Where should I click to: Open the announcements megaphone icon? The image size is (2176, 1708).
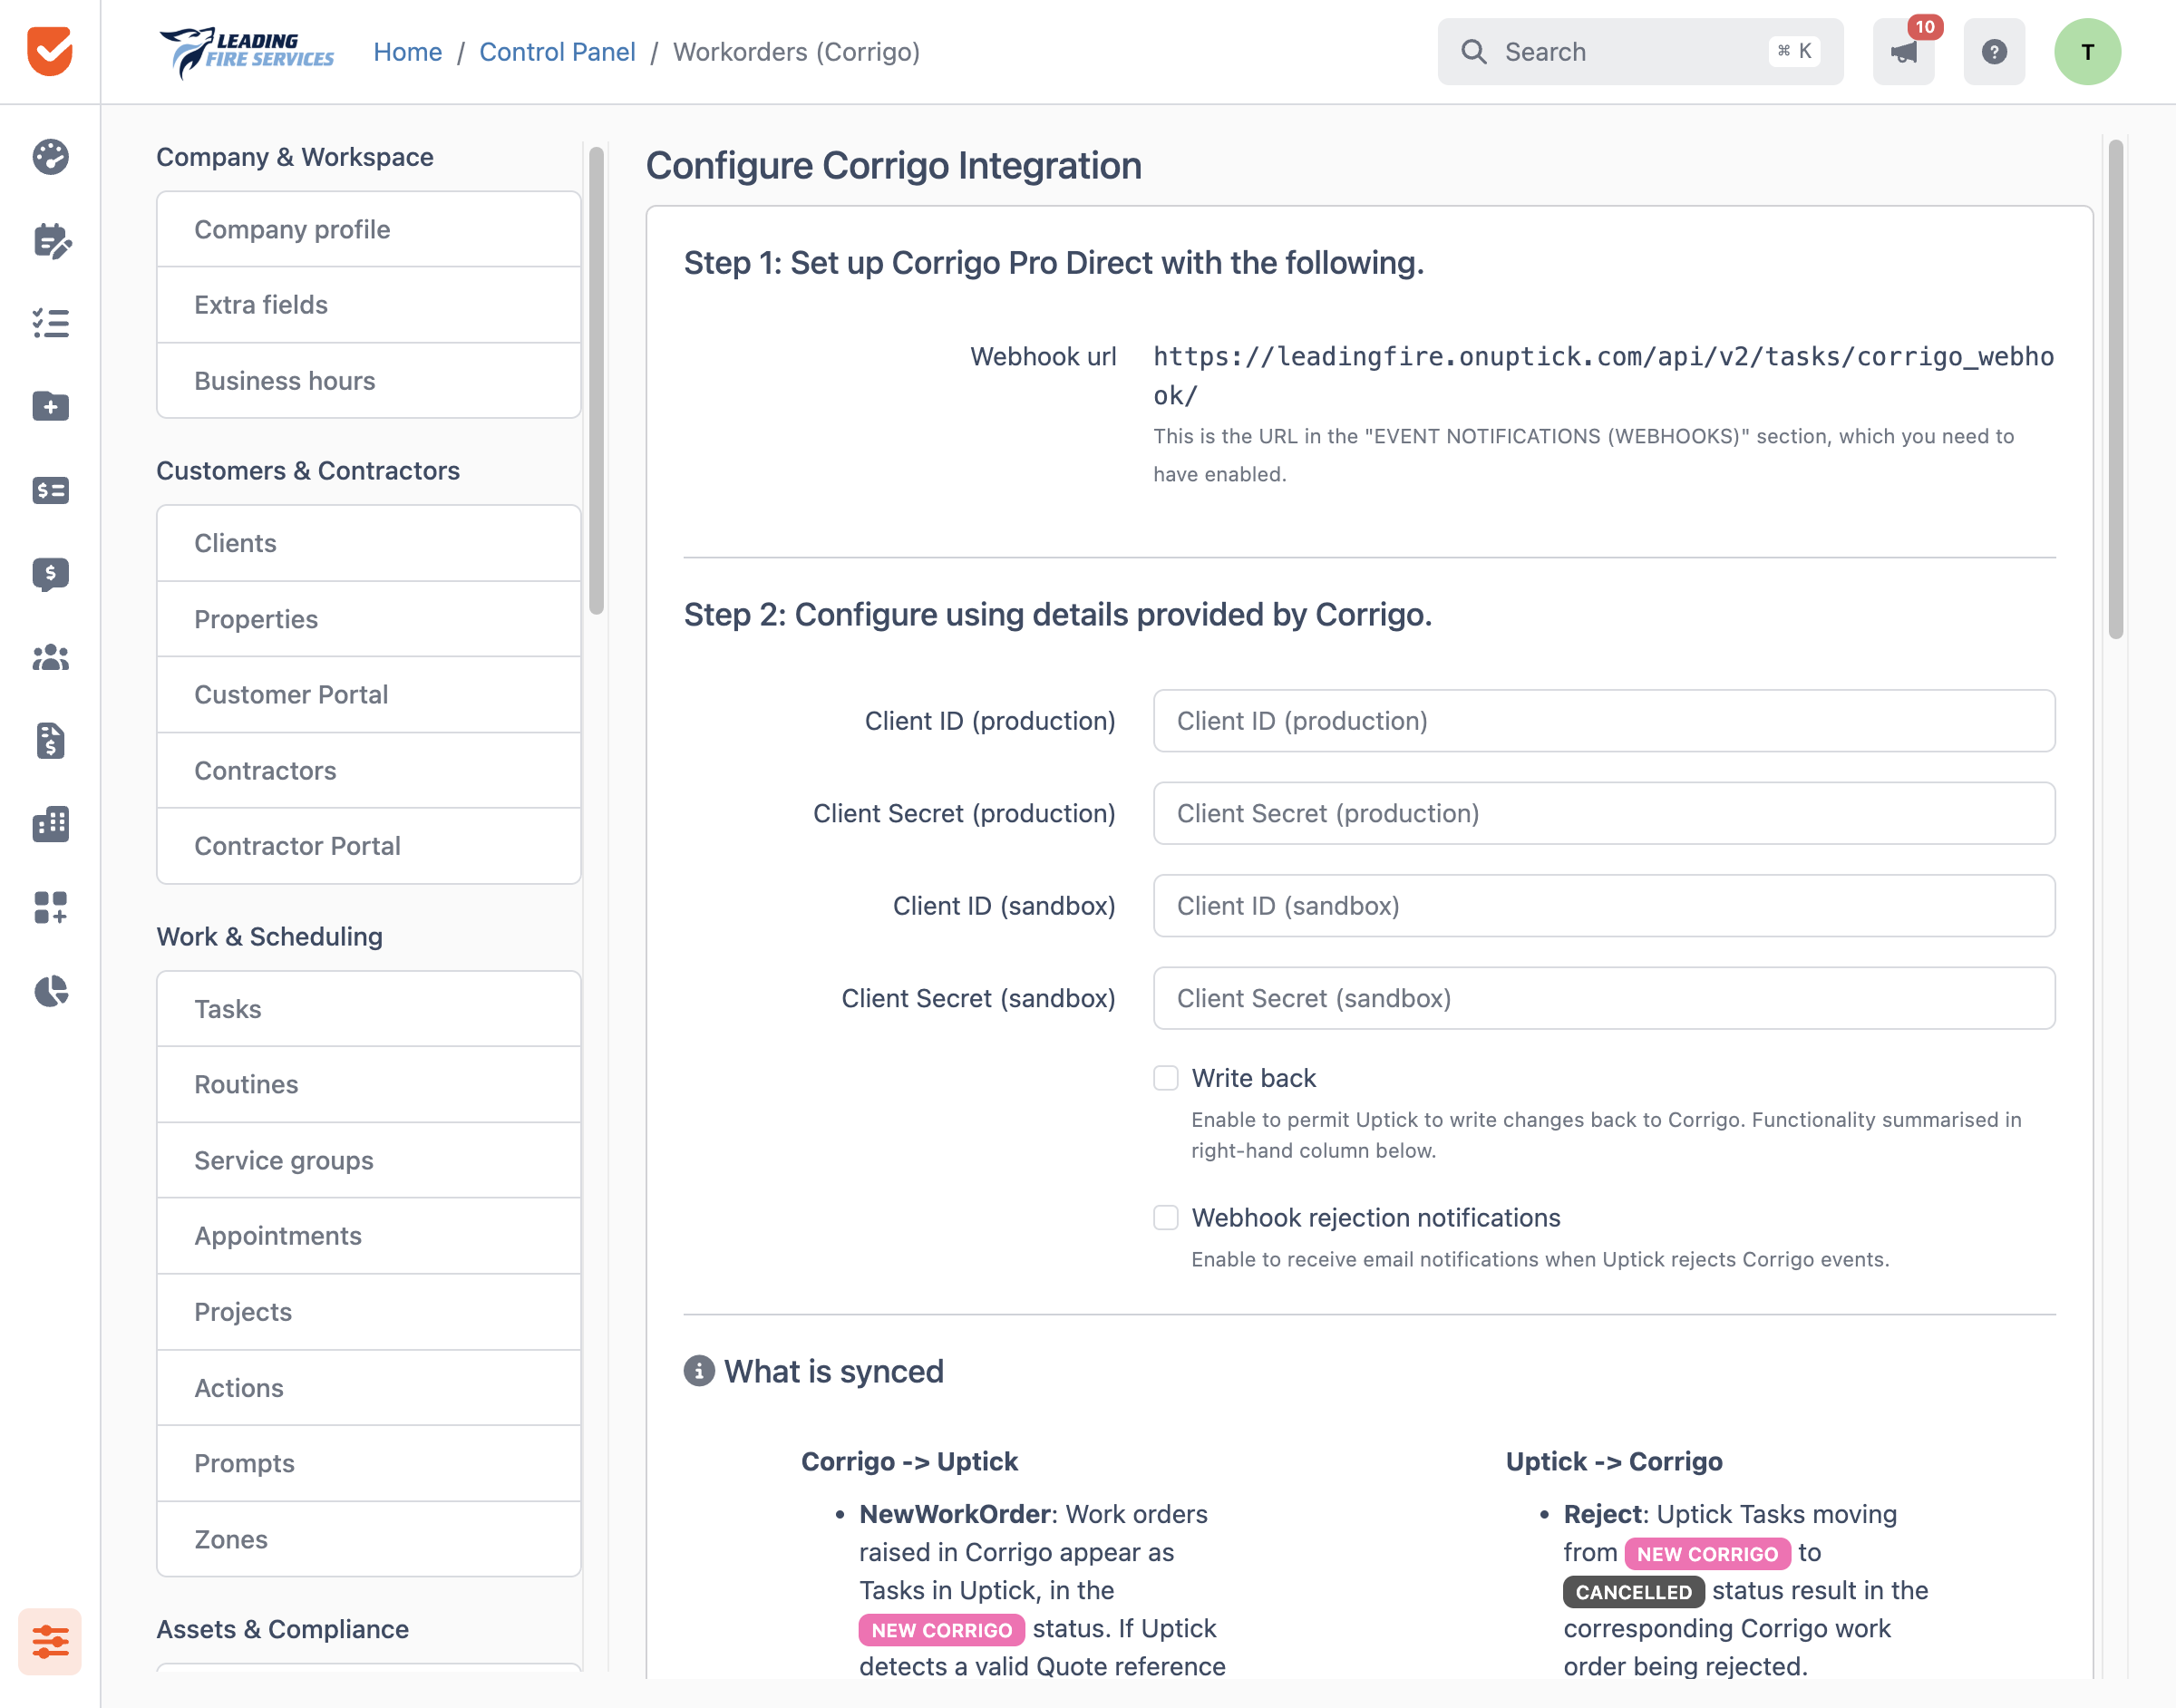coord(1903,52)
